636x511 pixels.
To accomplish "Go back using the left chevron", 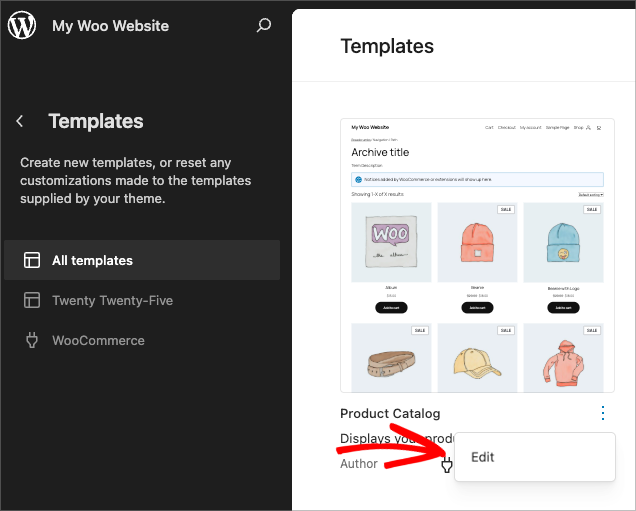I will click(19, 121).
